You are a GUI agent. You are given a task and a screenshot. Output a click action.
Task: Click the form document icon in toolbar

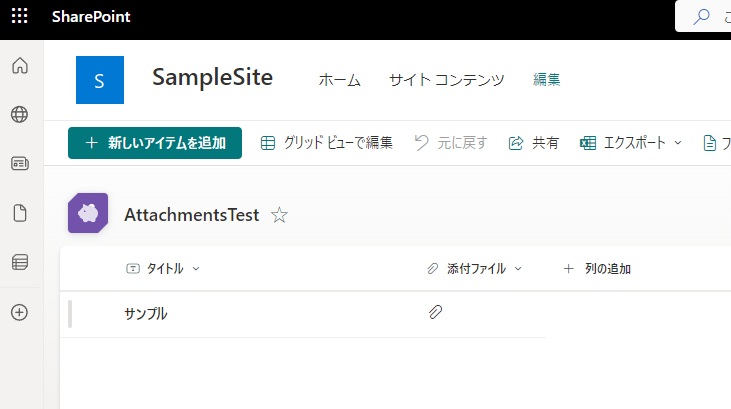coord(710,143)
